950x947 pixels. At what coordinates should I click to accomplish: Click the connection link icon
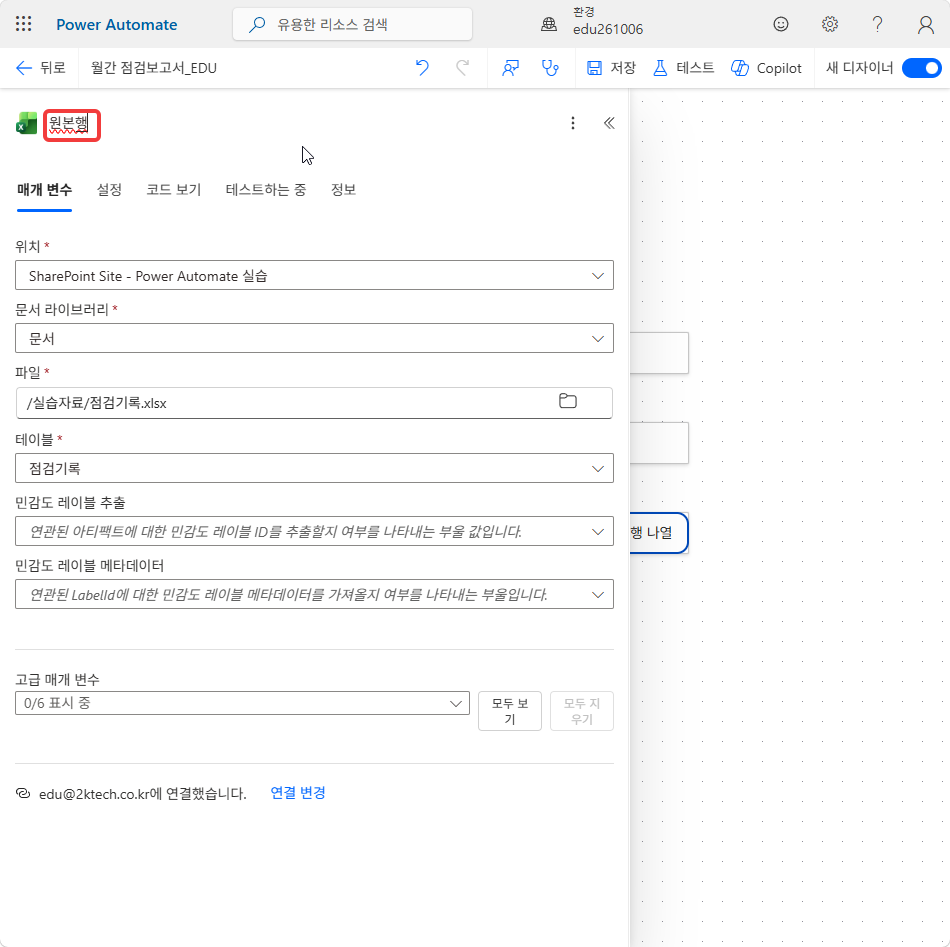(x=23, y=793)
